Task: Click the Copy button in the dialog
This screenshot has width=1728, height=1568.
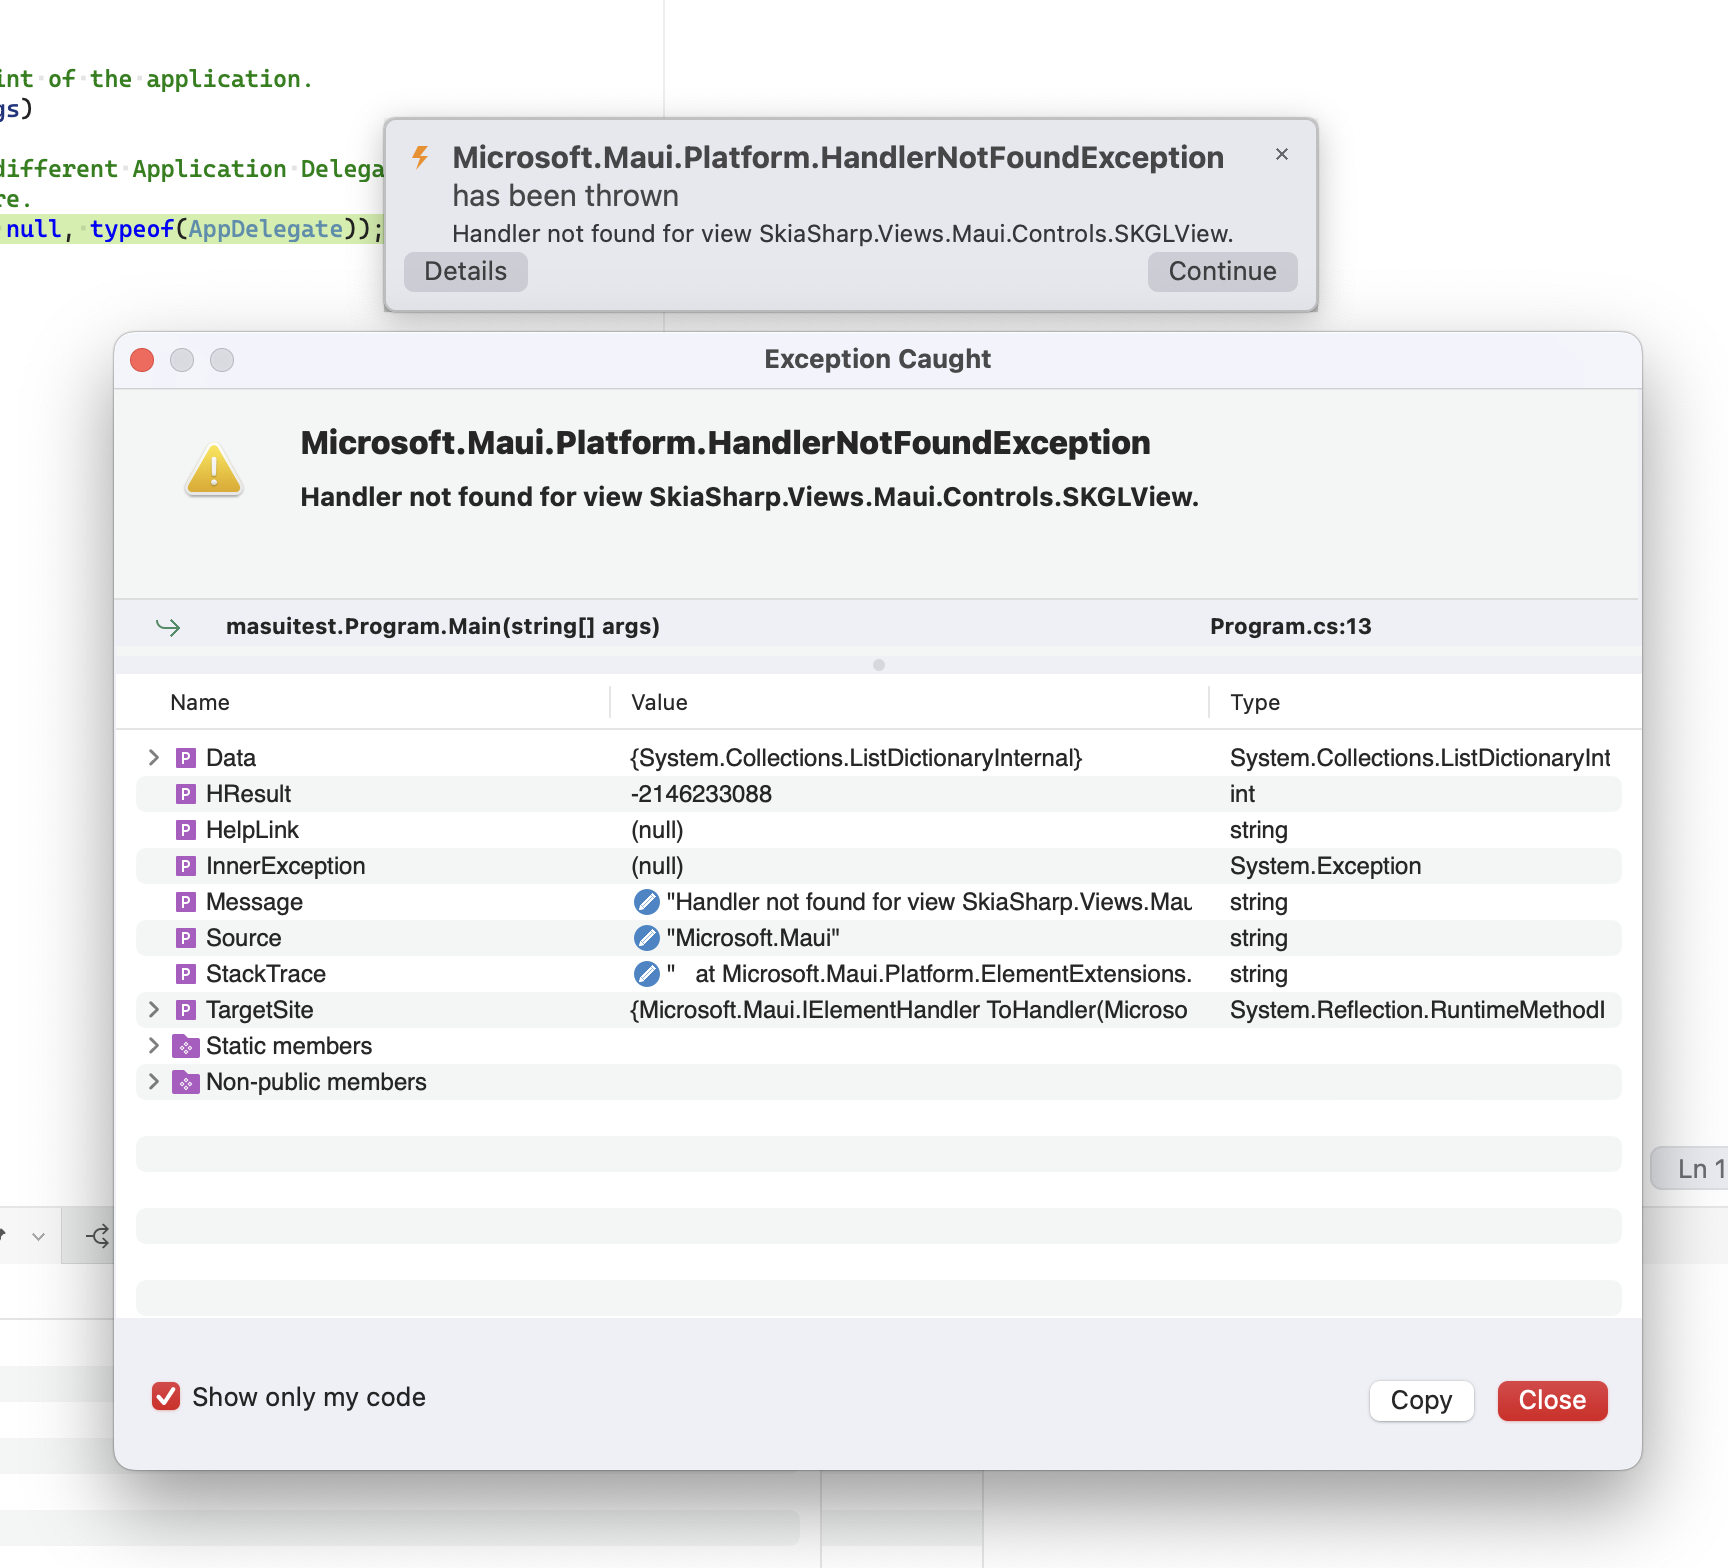Action: click(1421, 1400)
